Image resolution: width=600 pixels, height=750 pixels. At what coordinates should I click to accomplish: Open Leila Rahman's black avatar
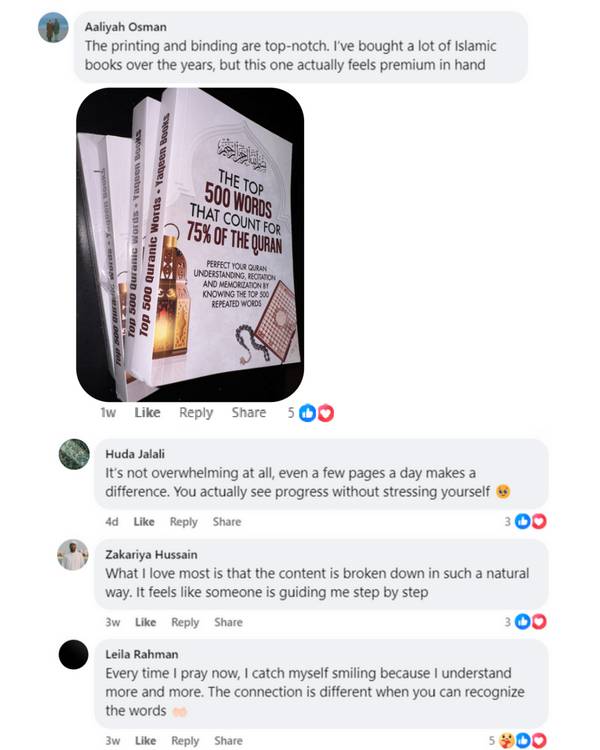[x=73, y=654]
